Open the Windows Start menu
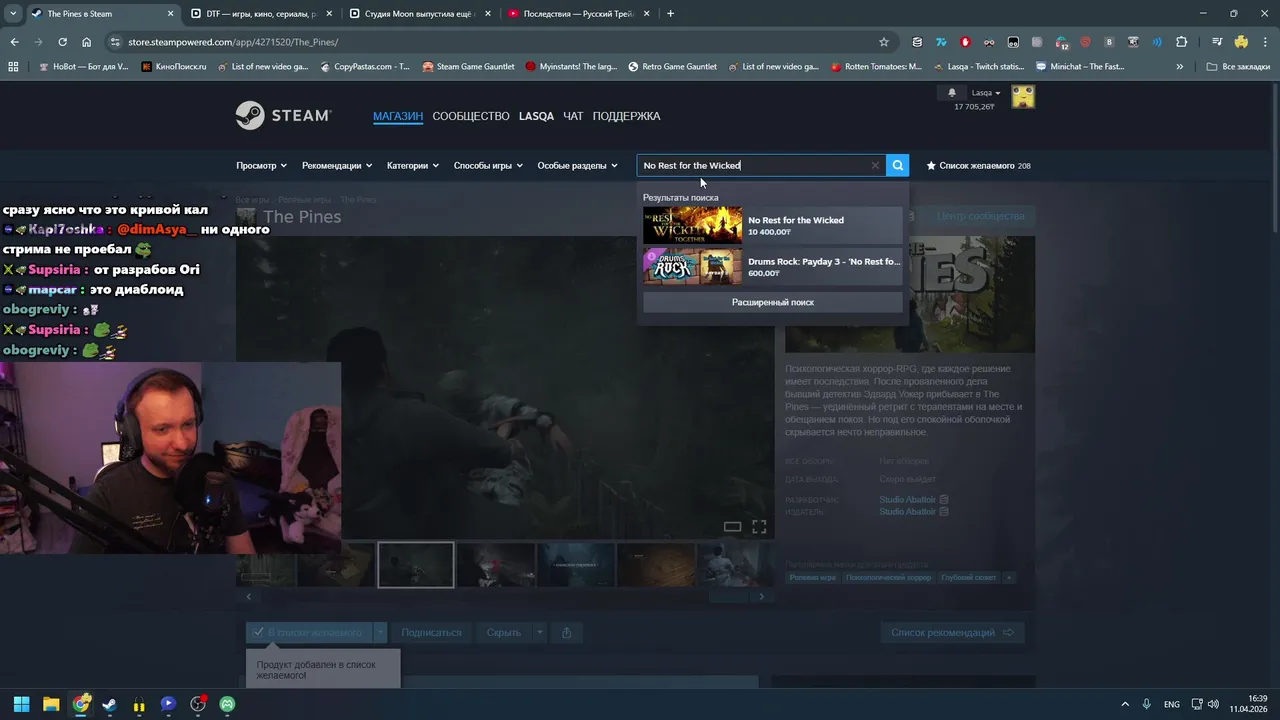1280x720 pixels. click(x=21, y=704)
